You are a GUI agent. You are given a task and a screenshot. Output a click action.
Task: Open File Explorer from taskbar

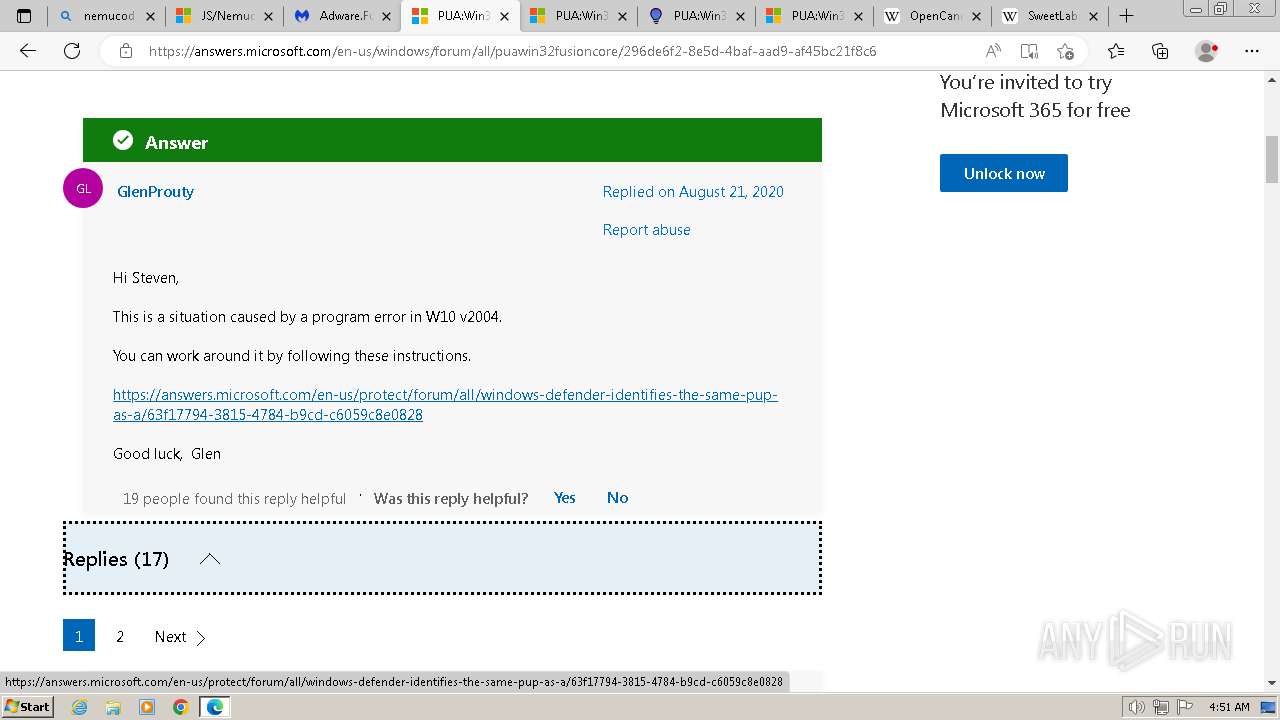pos(113,707)
